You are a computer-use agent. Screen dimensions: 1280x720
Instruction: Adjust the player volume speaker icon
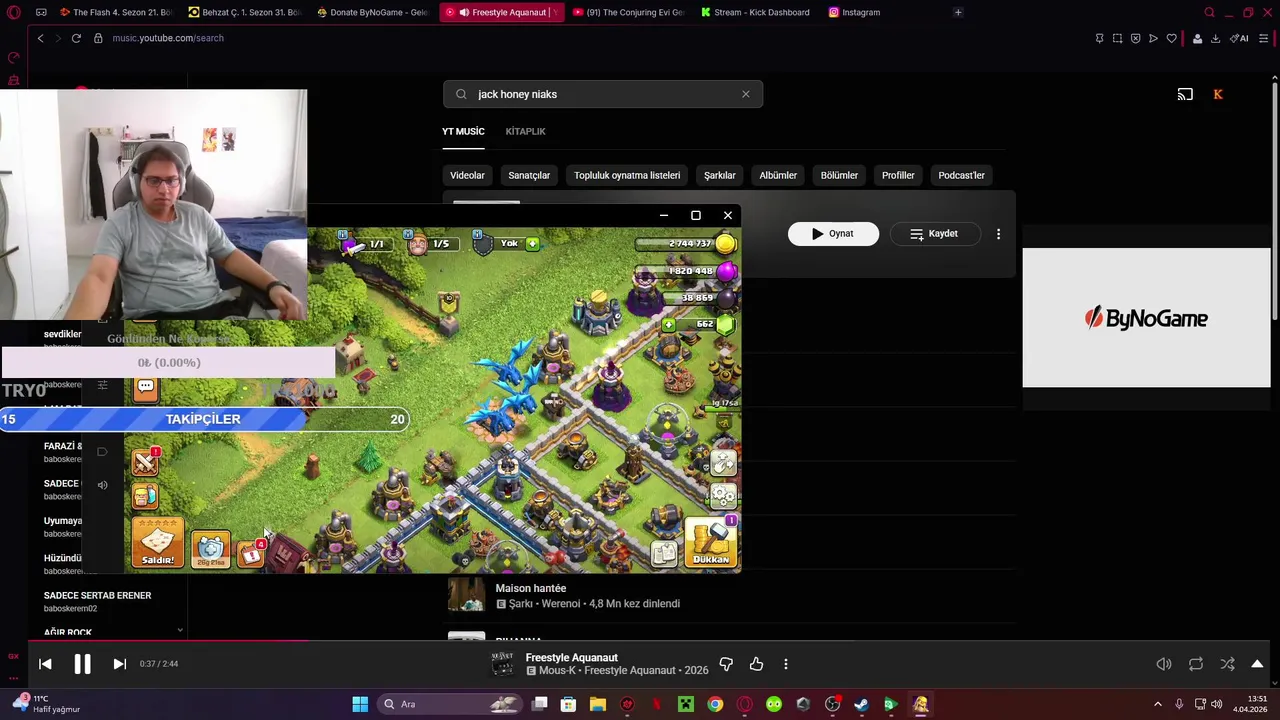coord(1164,664)
